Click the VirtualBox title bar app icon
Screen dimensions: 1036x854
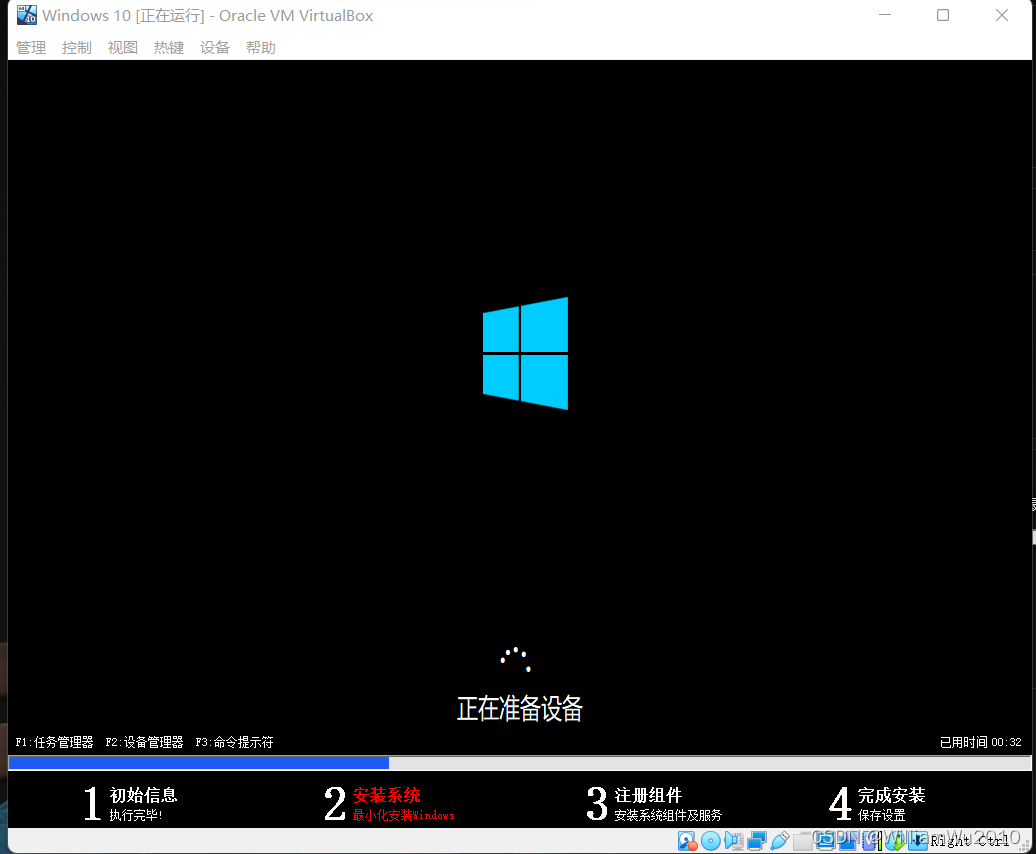coord(27,15)
